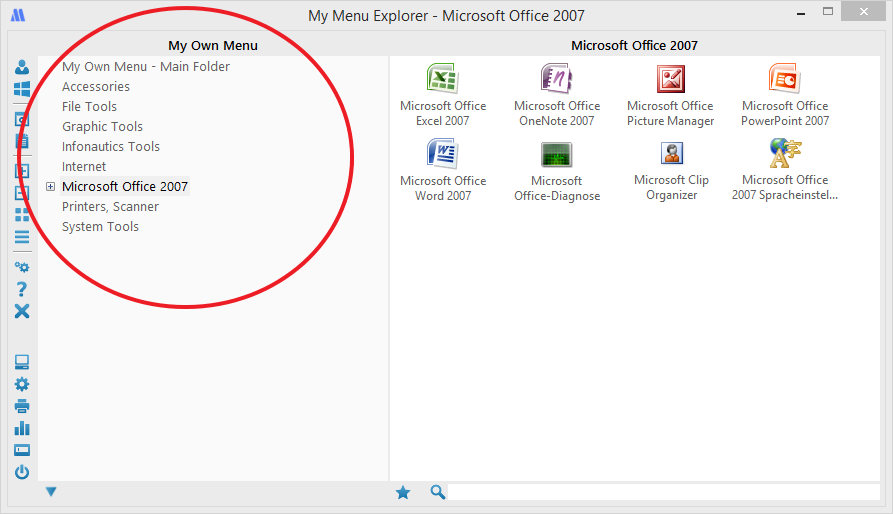Viewport: 893px width, 514px height.
Task: Select the Graphic Tools folder
Action: [103, 126]
